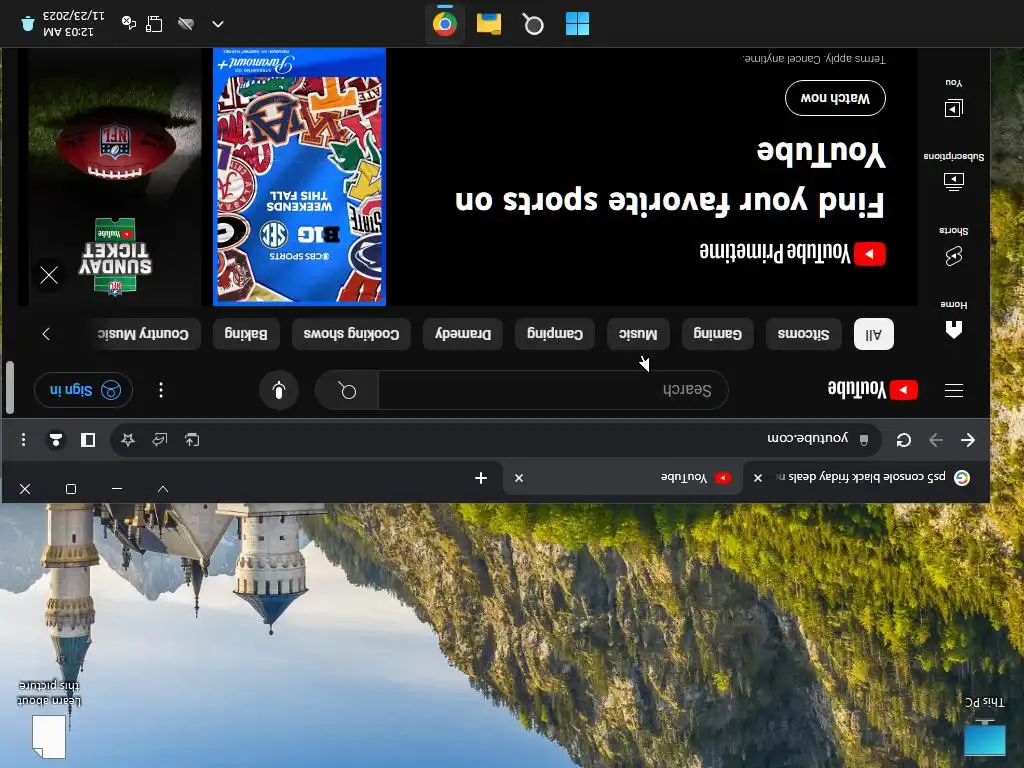Screen dimensions: 1024x768
Task: Select the All filter chip
Action: point(874,334)
